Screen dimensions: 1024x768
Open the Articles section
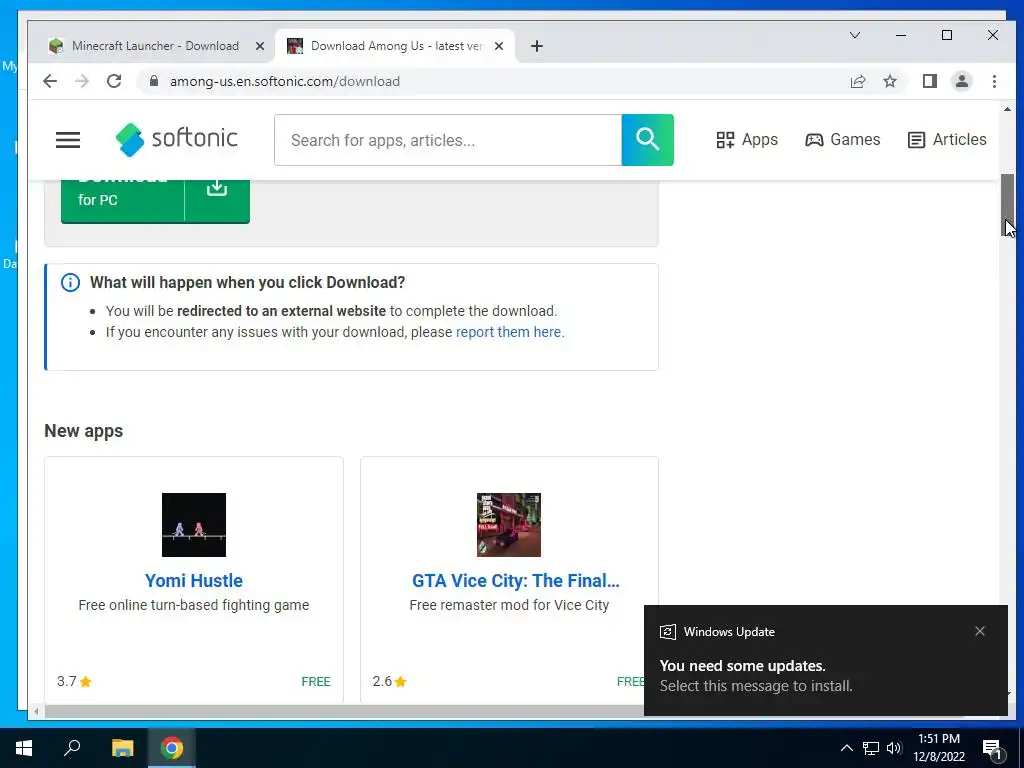coord(947,140)
